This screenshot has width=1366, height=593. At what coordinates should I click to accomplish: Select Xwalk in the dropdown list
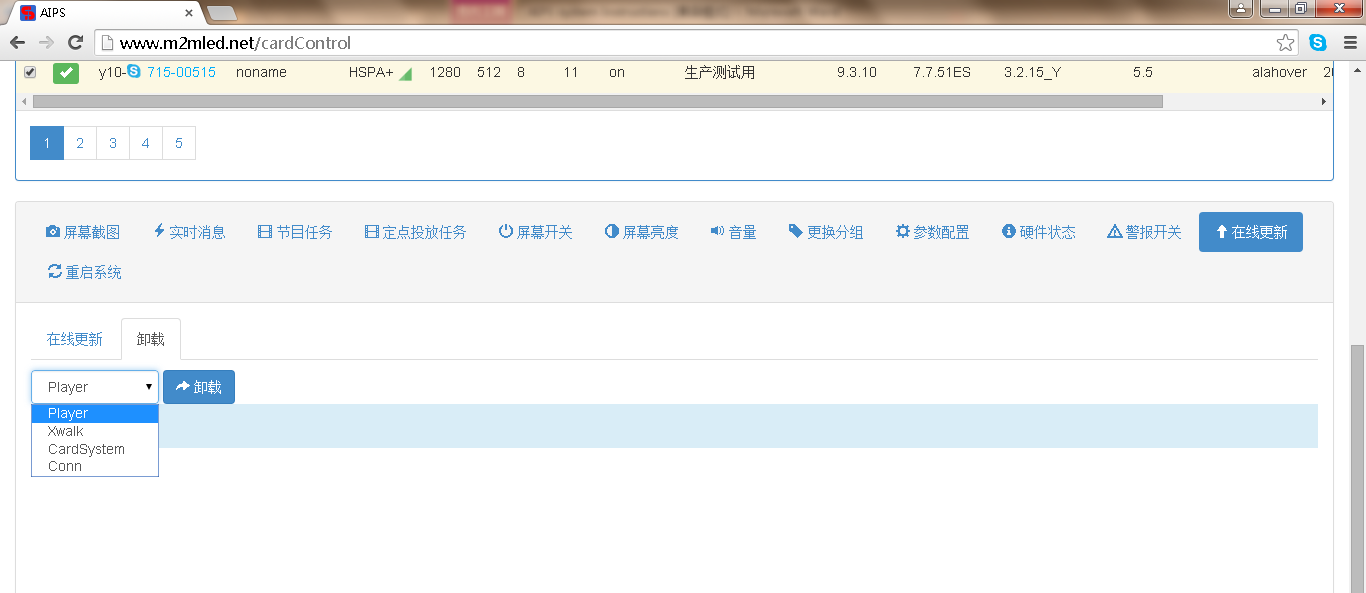pos(95,431)
